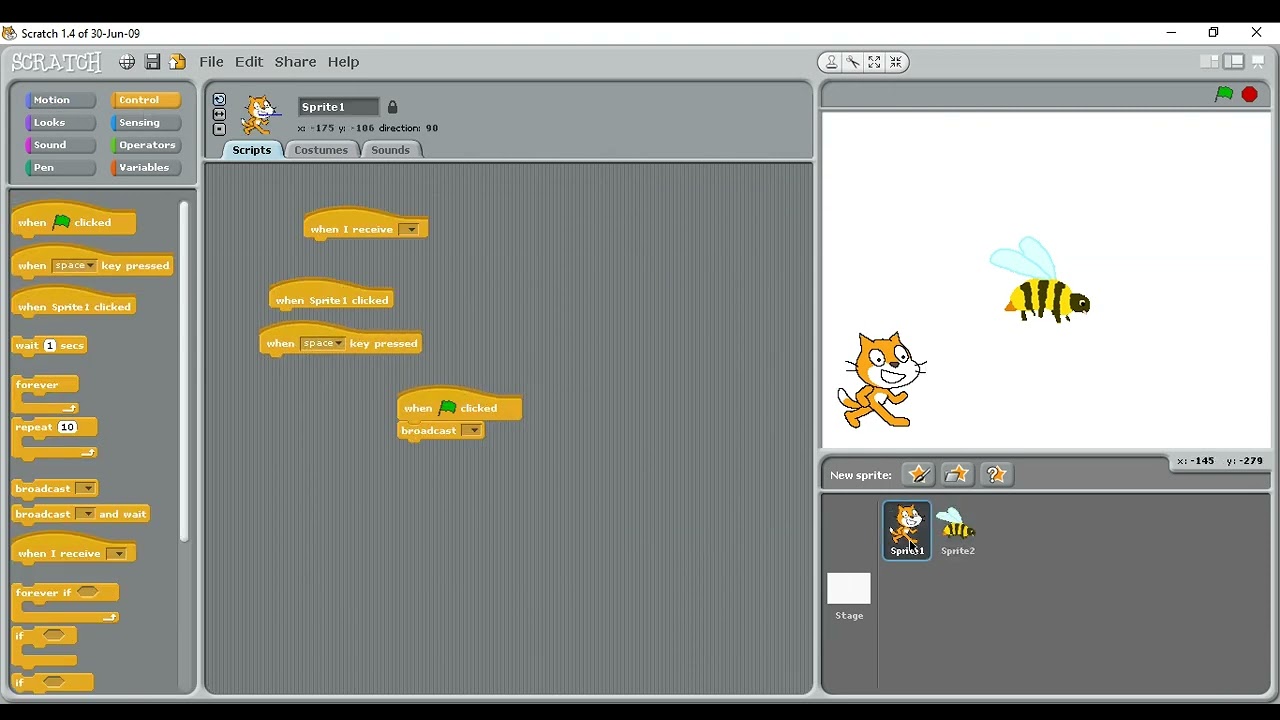Screen dimensions: 1280x720
Task: Show the Control block category
Action: (x=146, y=100)
